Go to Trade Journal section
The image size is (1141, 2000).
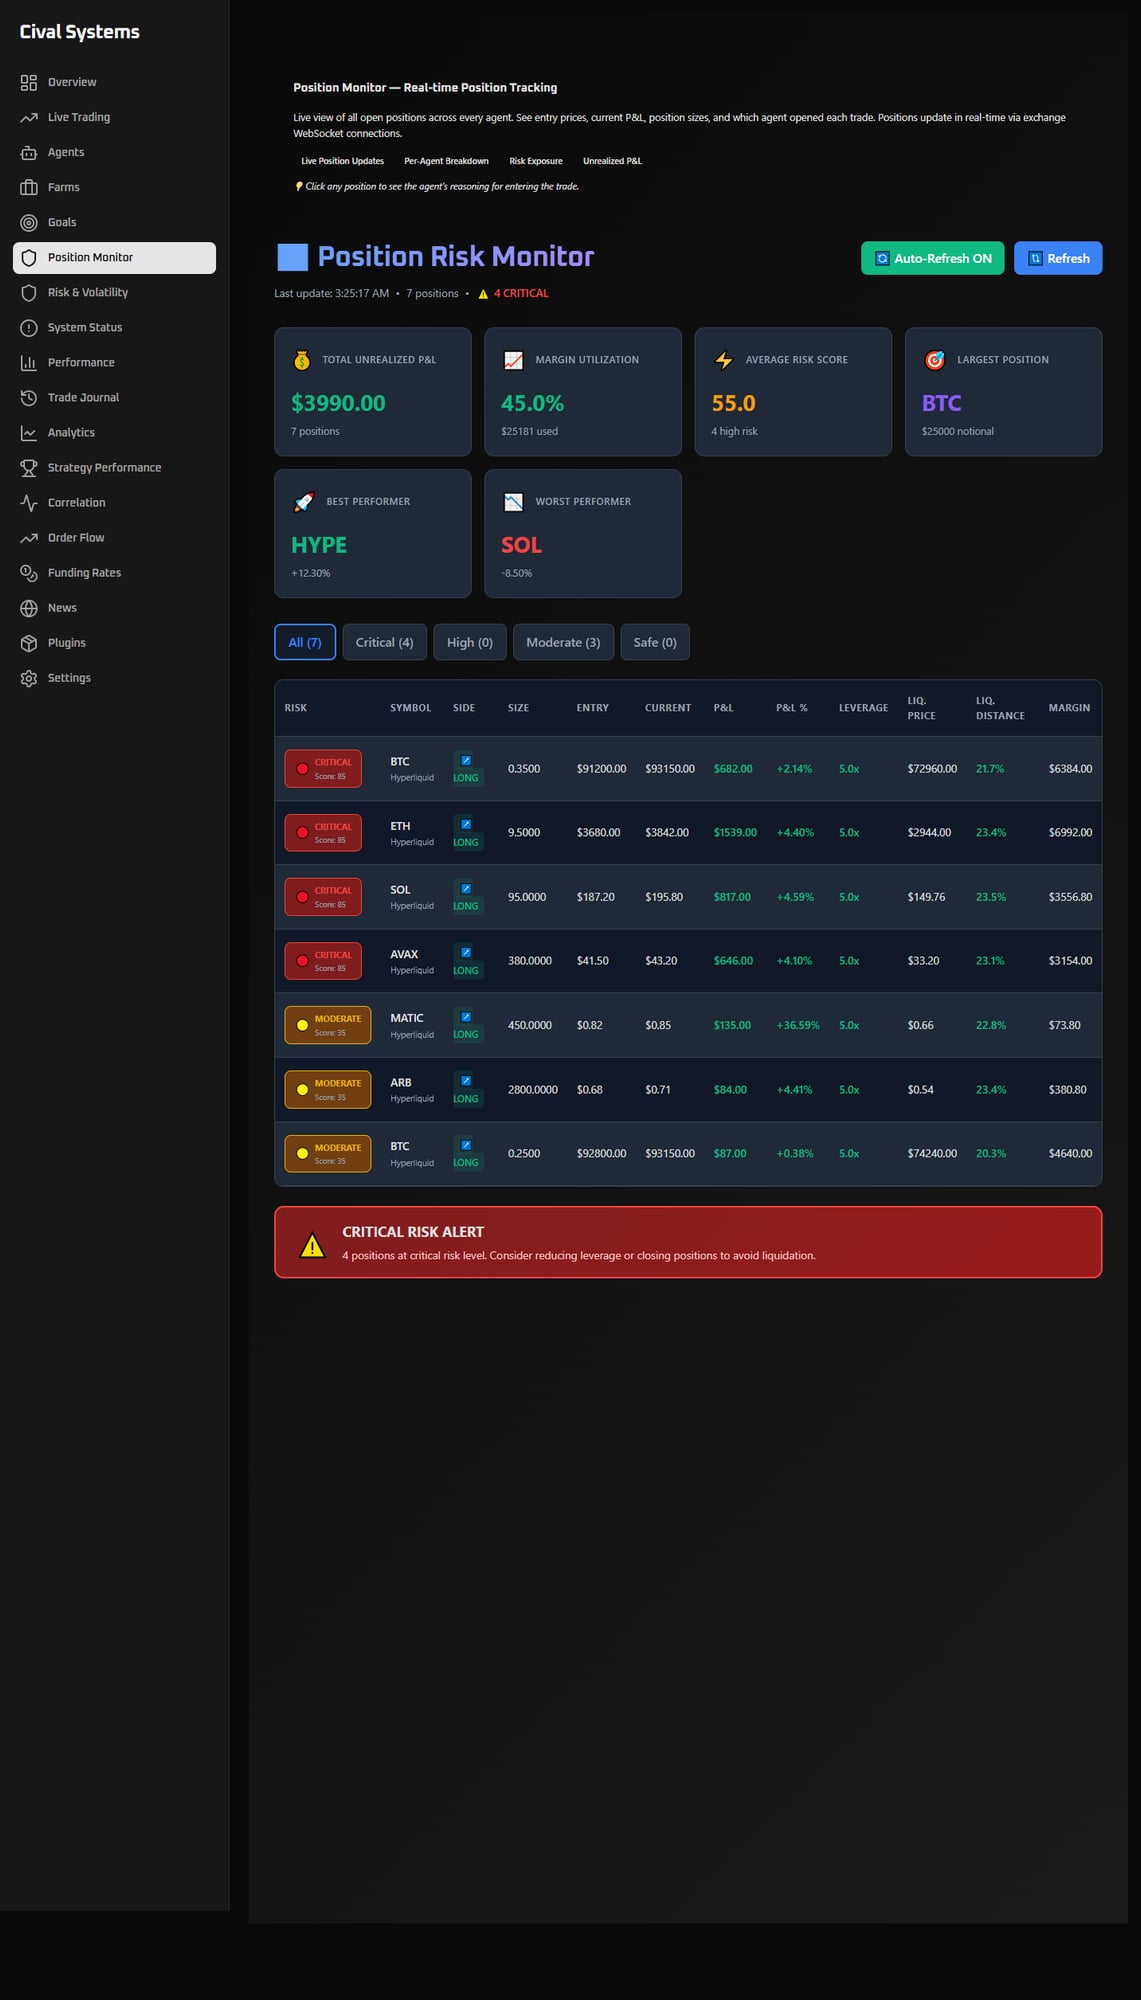83,397
